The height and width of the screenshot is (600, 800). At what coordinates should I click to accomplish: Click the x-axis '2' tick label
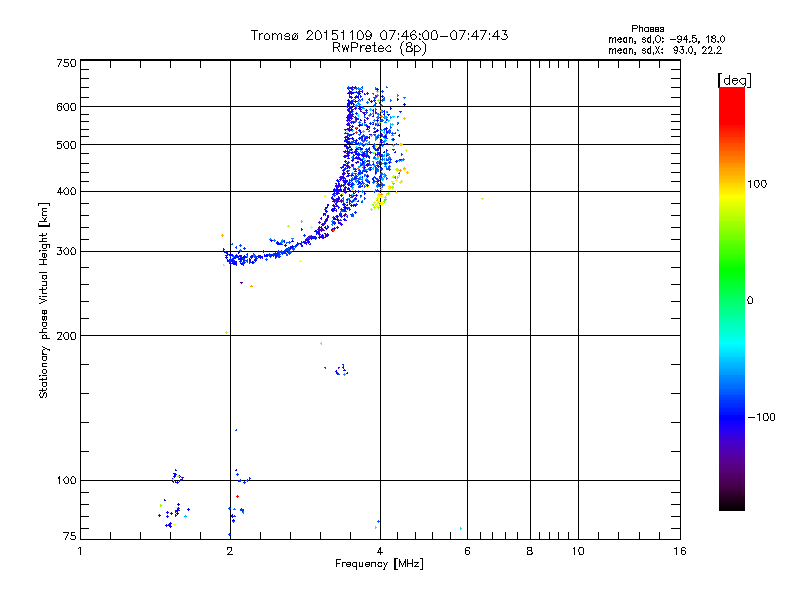[230, 551]
